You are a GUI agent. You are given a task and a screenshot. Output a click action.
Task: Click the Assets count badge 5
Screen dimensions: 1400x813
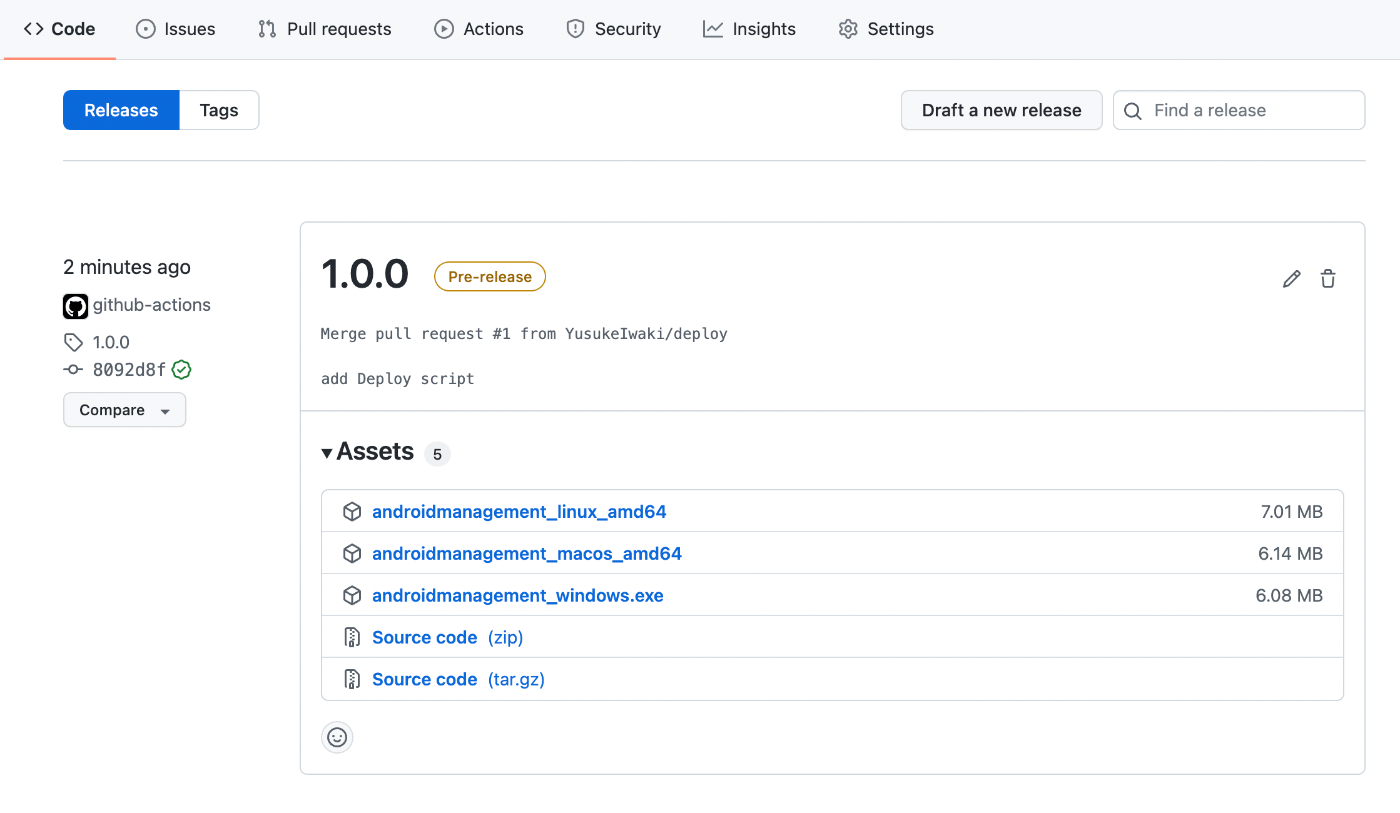[437, 454]
